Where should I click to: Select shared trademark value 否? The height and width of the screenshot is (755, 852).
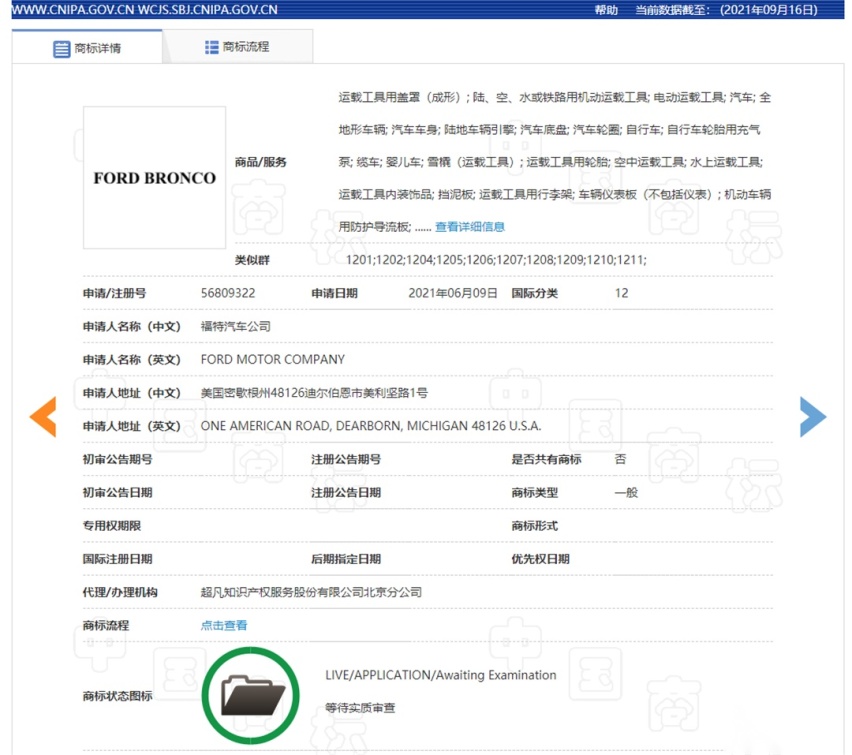click(620, 459)
